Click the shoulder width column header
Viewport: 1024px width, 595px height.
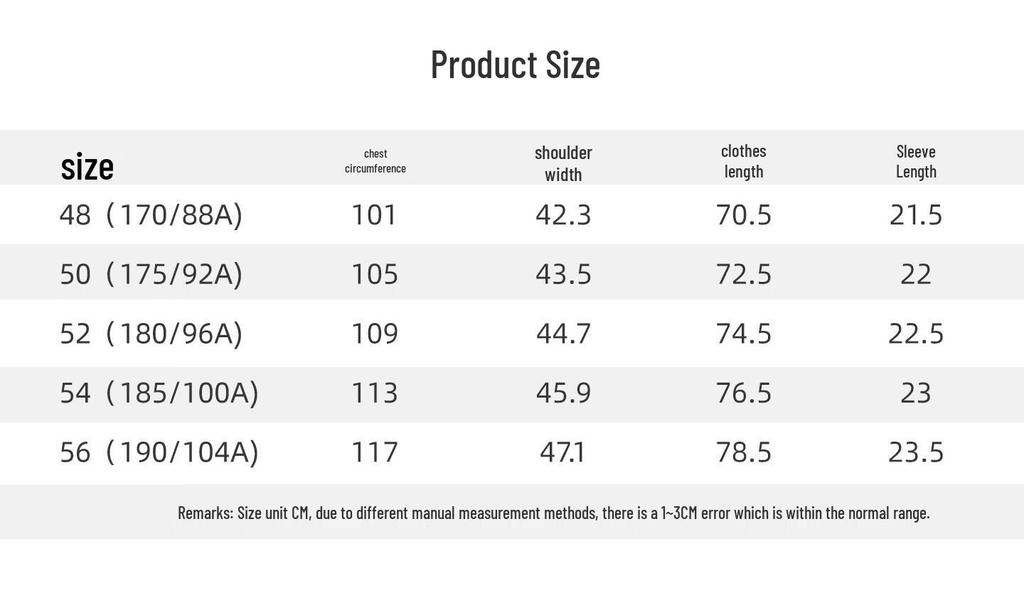point(563,163)
